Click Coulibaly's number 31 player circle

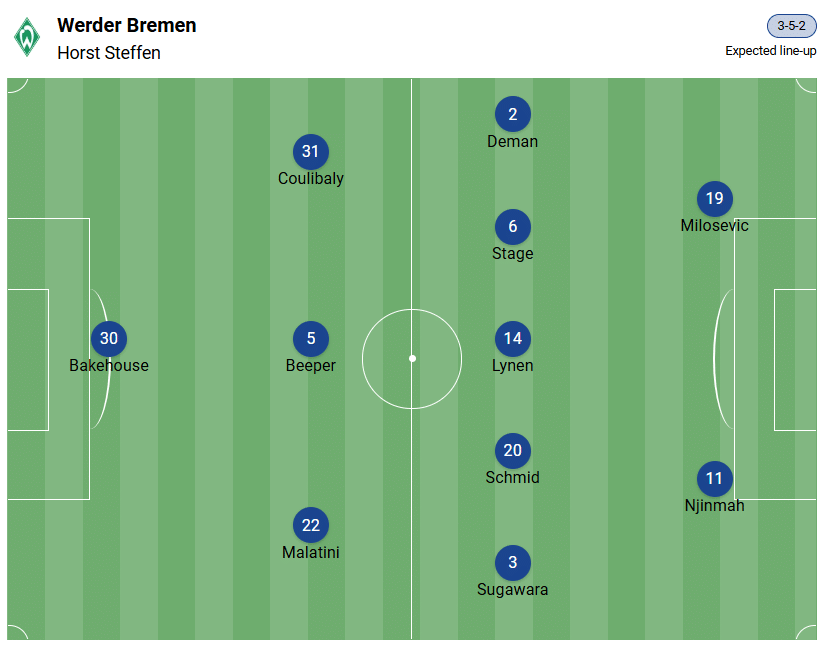click(x=311, y=152)
